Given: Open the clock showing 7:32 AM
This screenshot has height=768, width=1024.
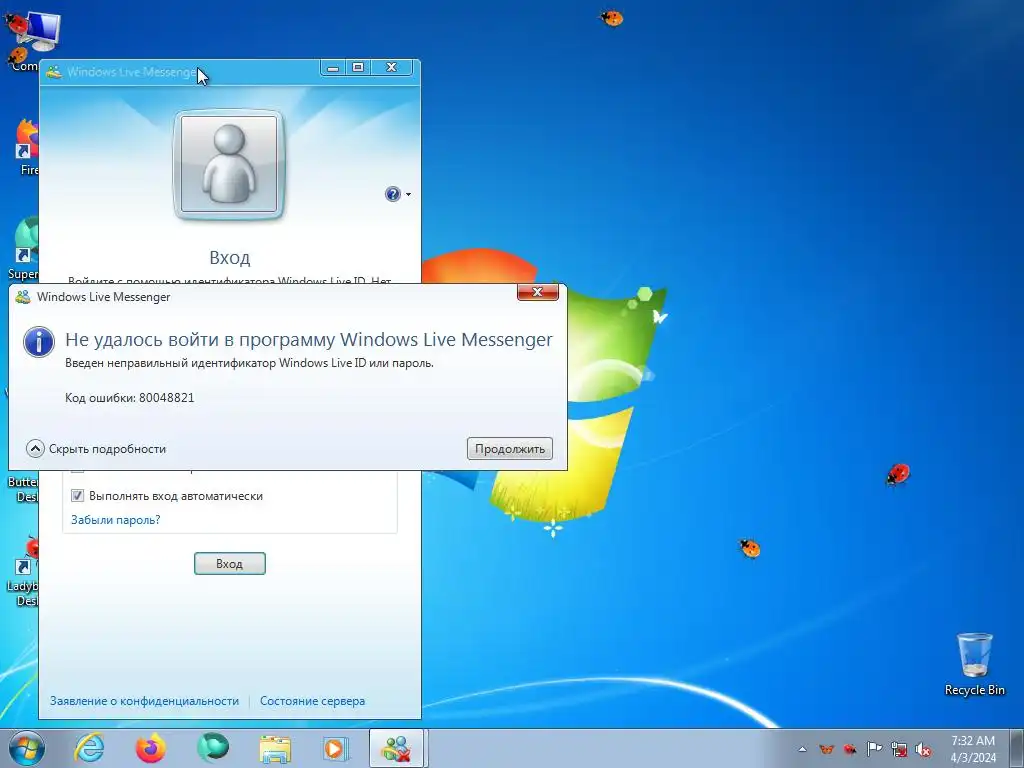Looking at the screenshot, I should tap(972, 749).
